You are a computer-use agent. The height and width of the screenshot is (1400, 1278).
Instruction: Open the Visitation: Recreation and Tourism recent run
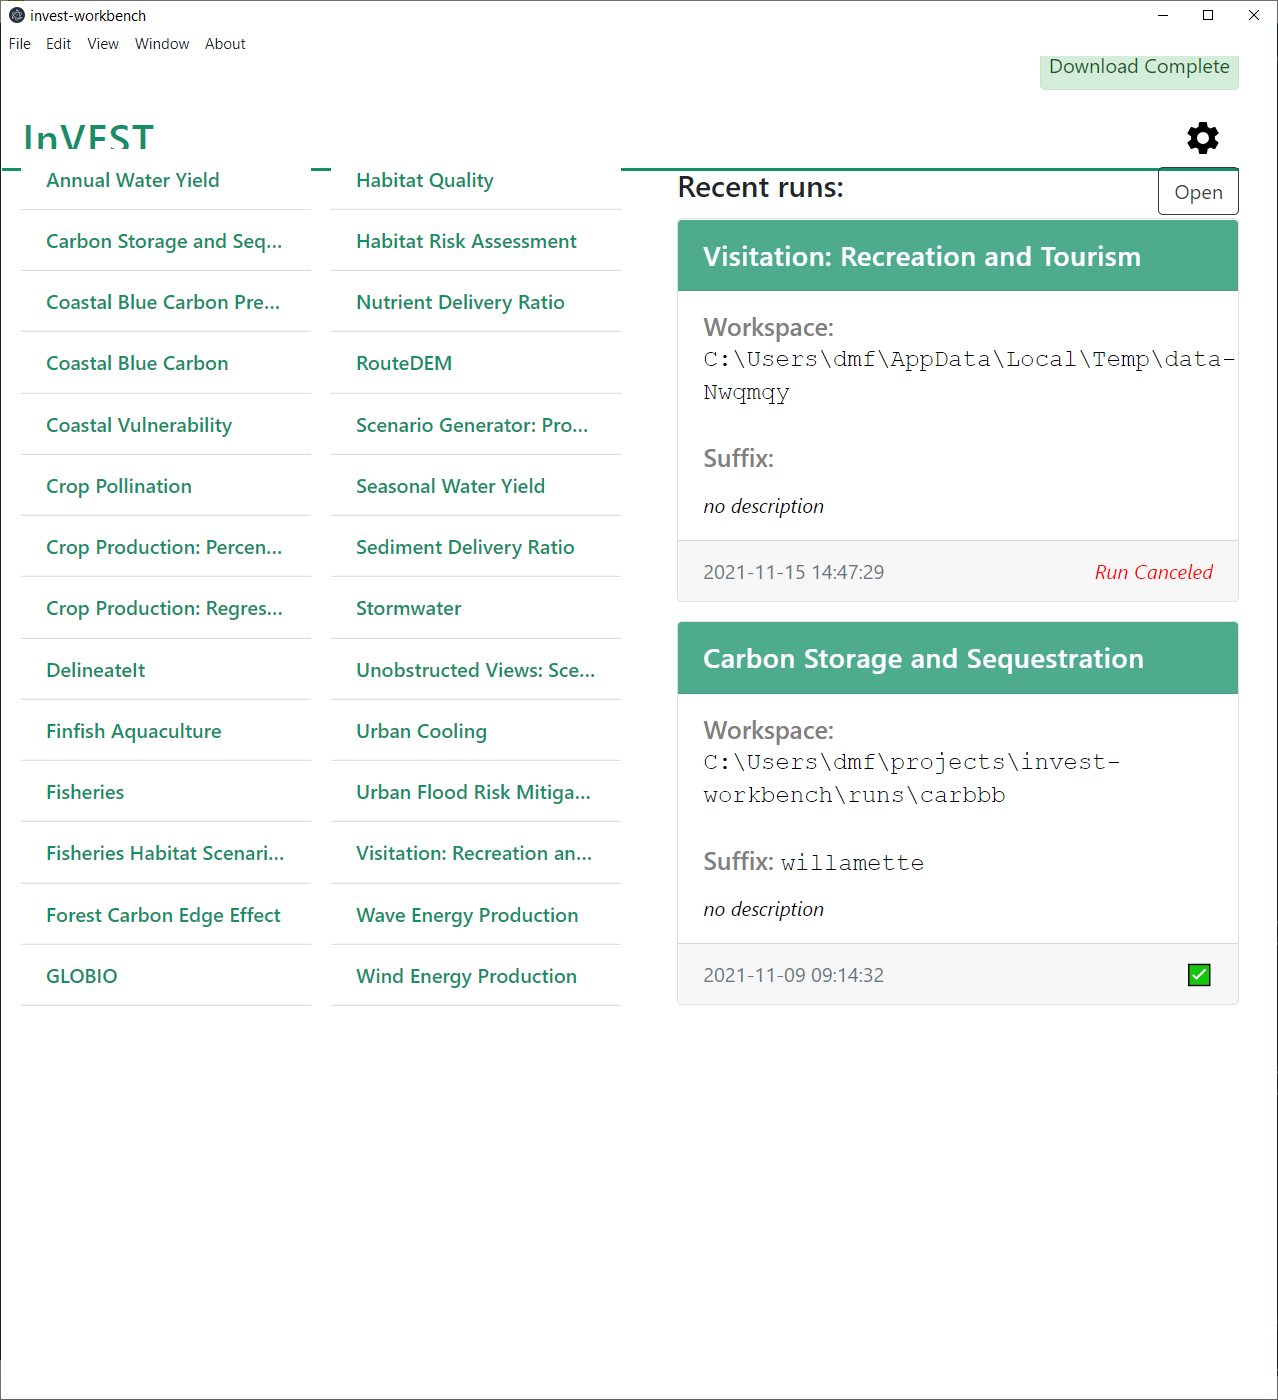[x=922, y=256]
